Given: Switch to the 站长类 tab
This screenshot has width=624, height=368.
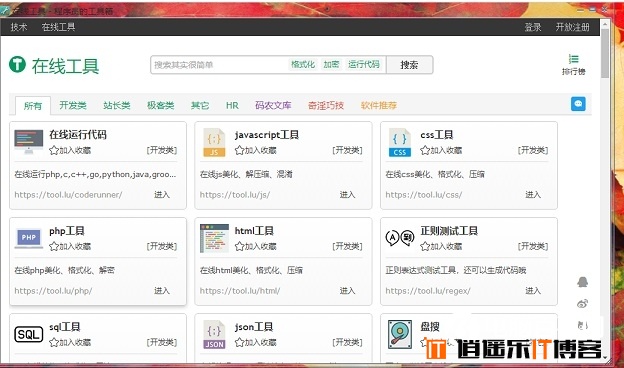Looking at the screenshot, I should (x=117, y=105).
